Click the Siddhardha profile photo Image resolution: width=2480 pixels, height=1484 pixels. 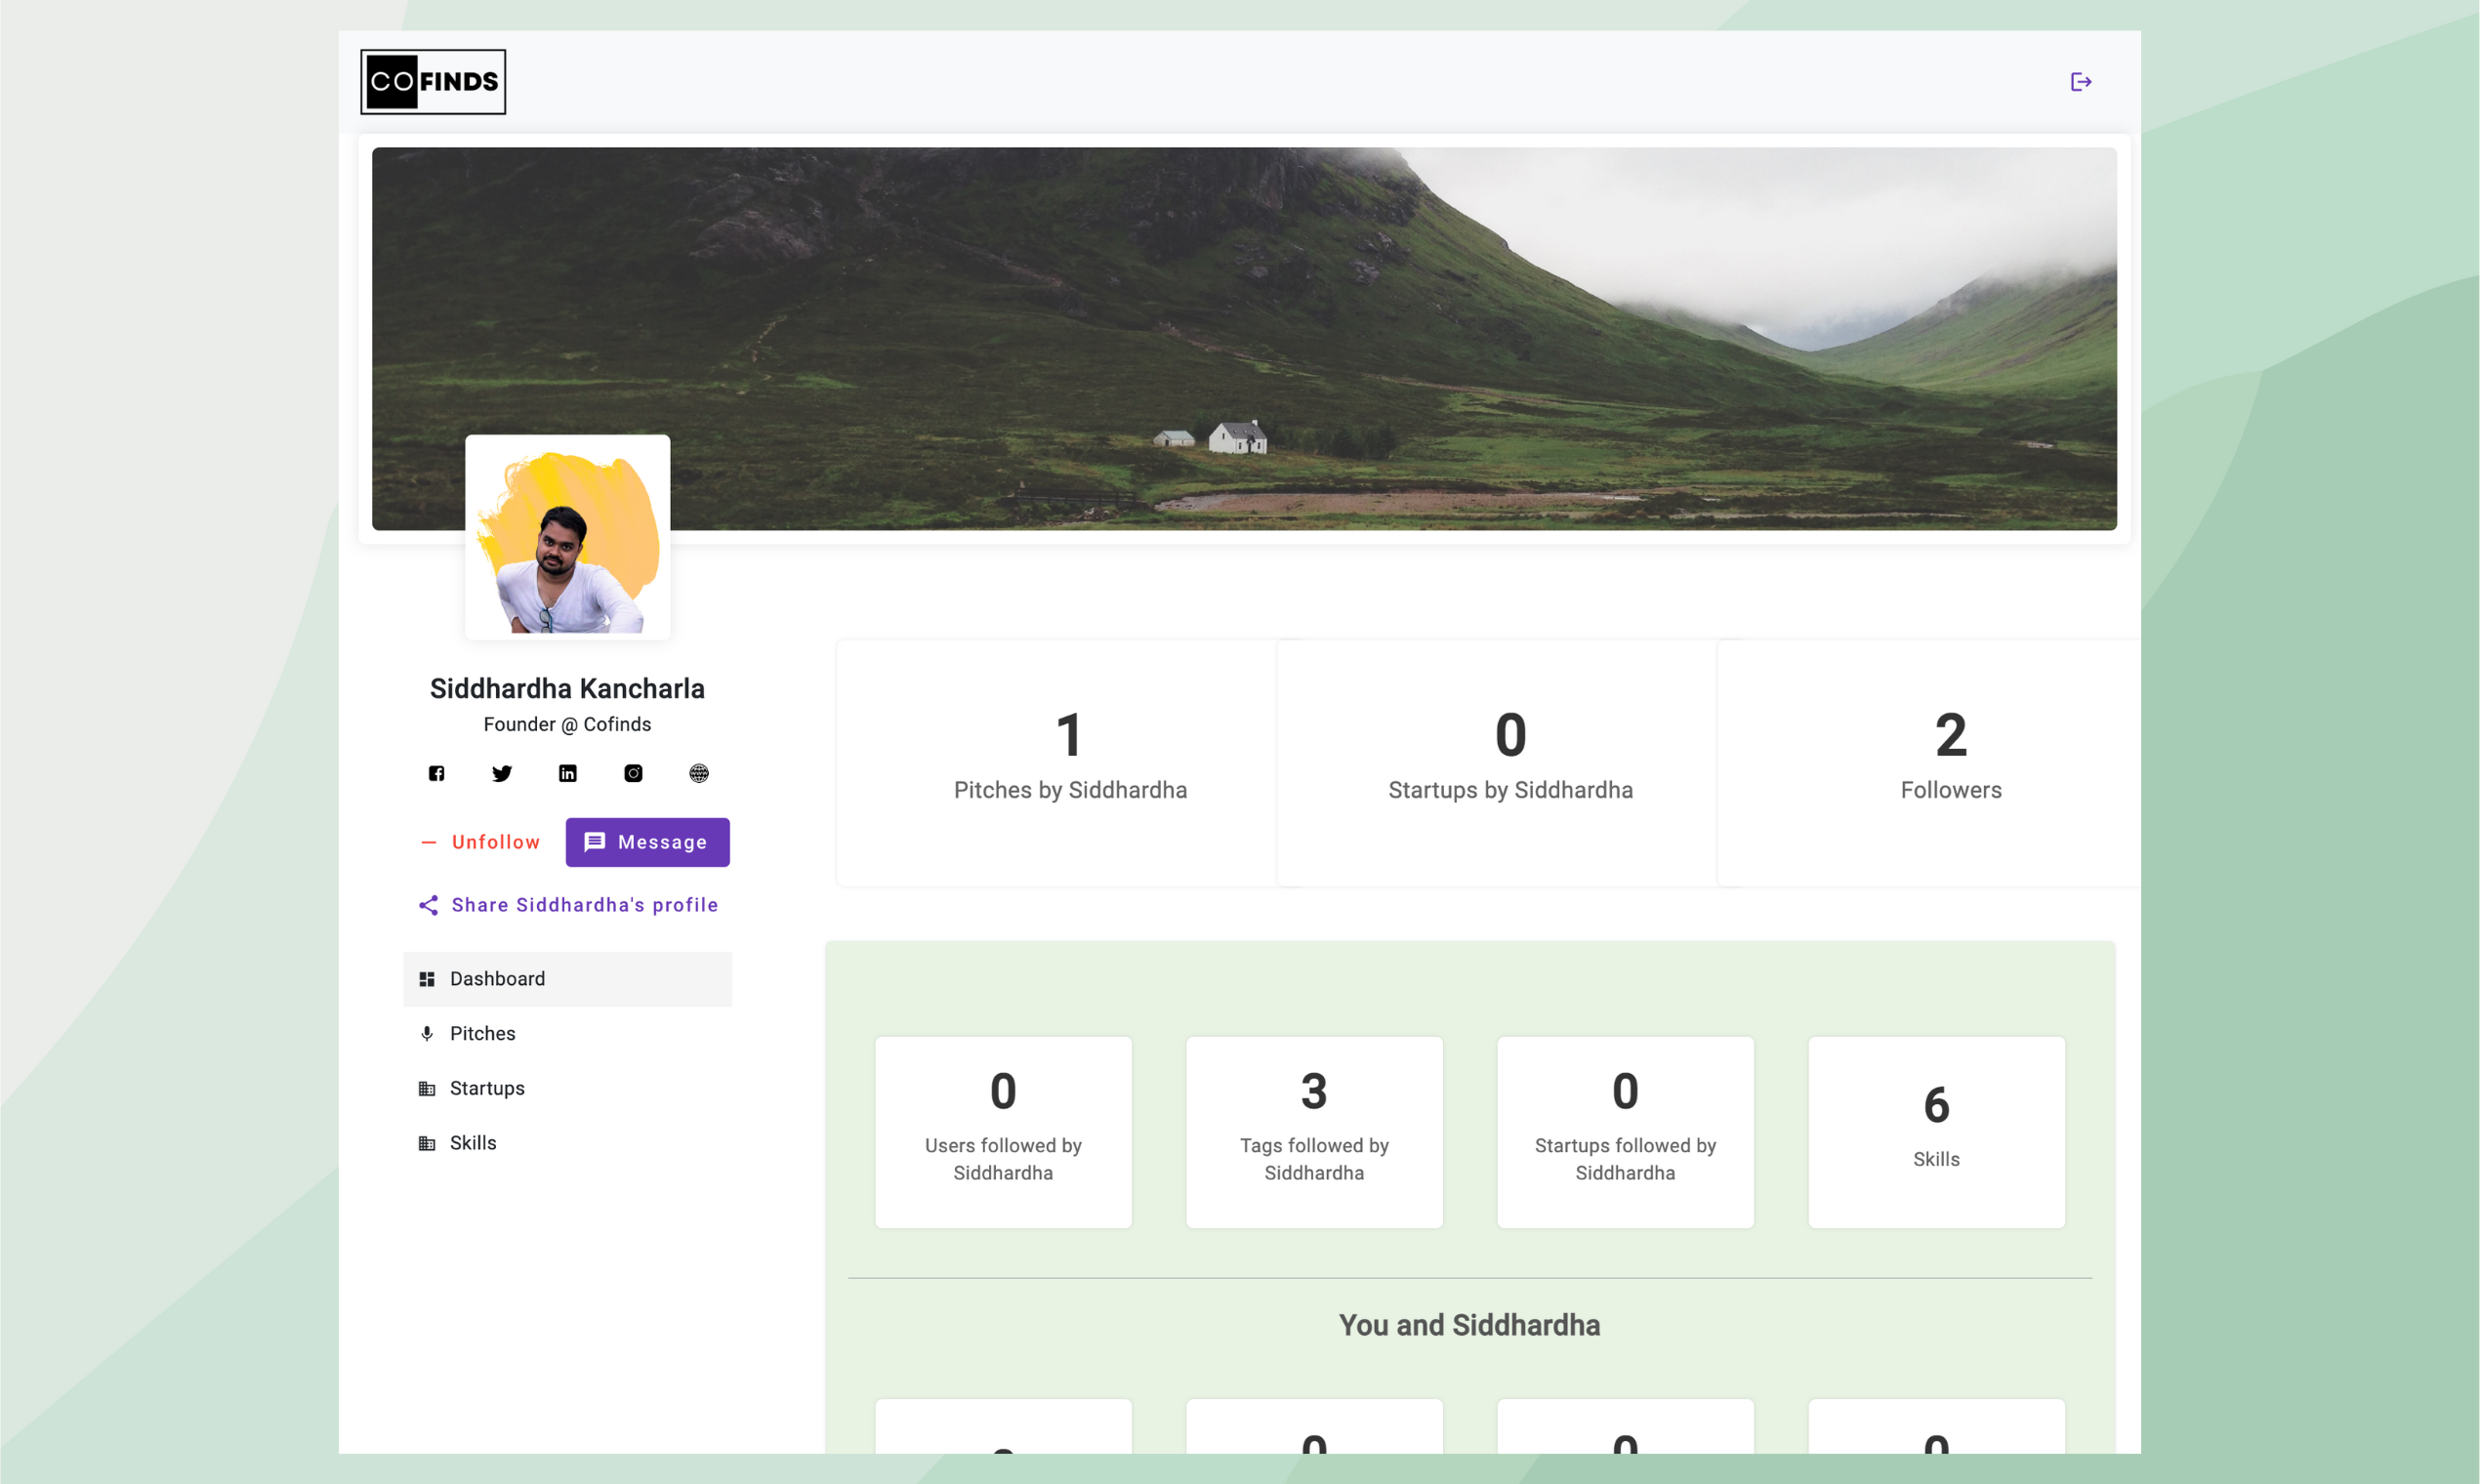point(568,537)
